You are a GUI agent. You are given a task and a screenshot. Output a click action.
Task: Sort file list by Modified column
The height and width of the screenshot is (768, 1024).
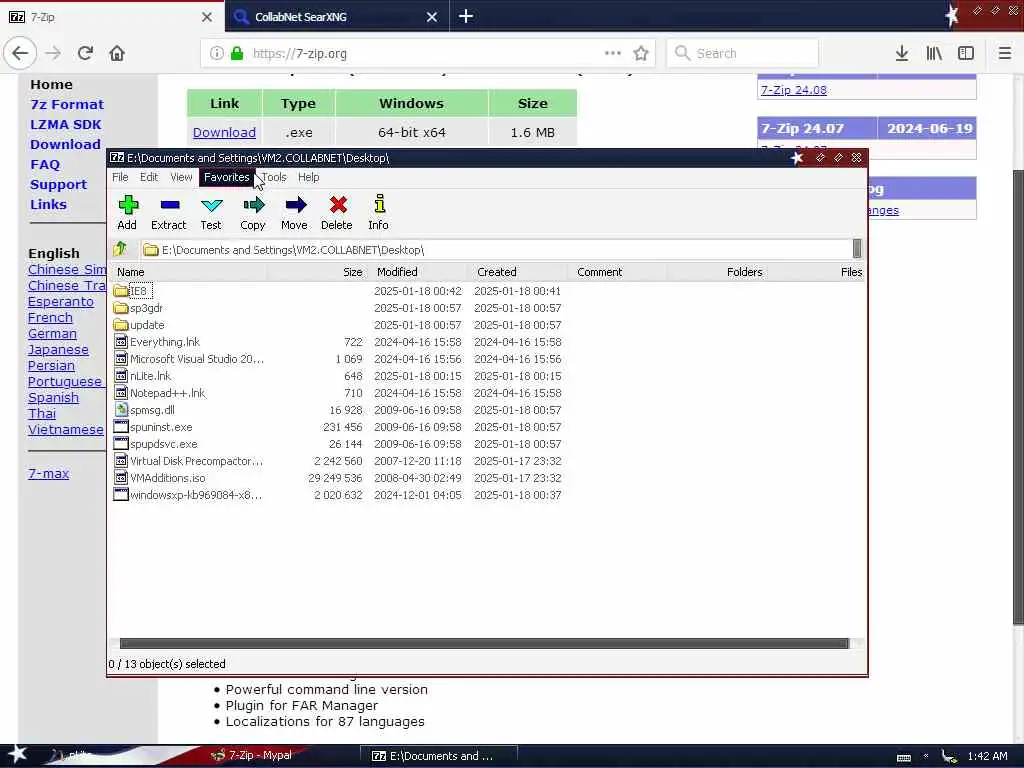(x=417, y=272)
